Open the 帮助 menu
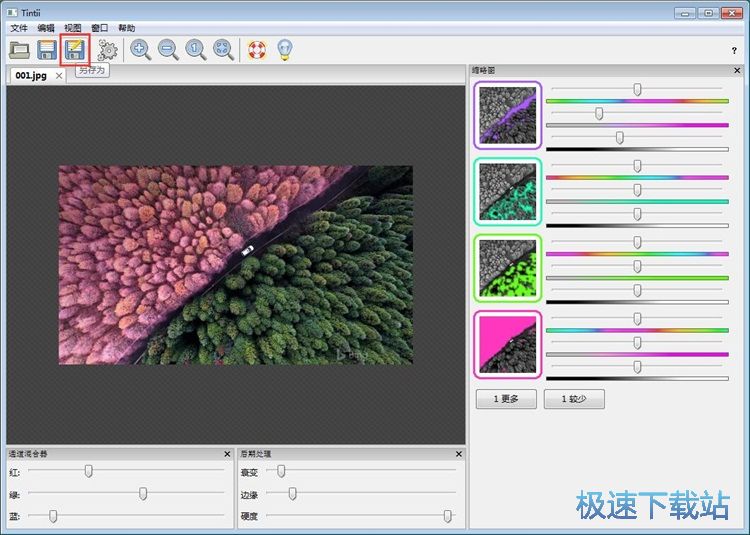The image size is (750, 535). click(126, 28)
